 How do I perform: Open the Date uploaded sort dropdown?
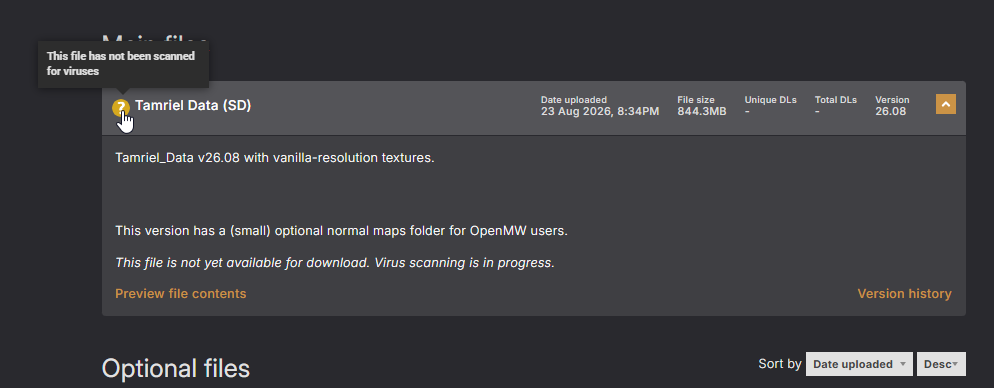tap(859, 364)
